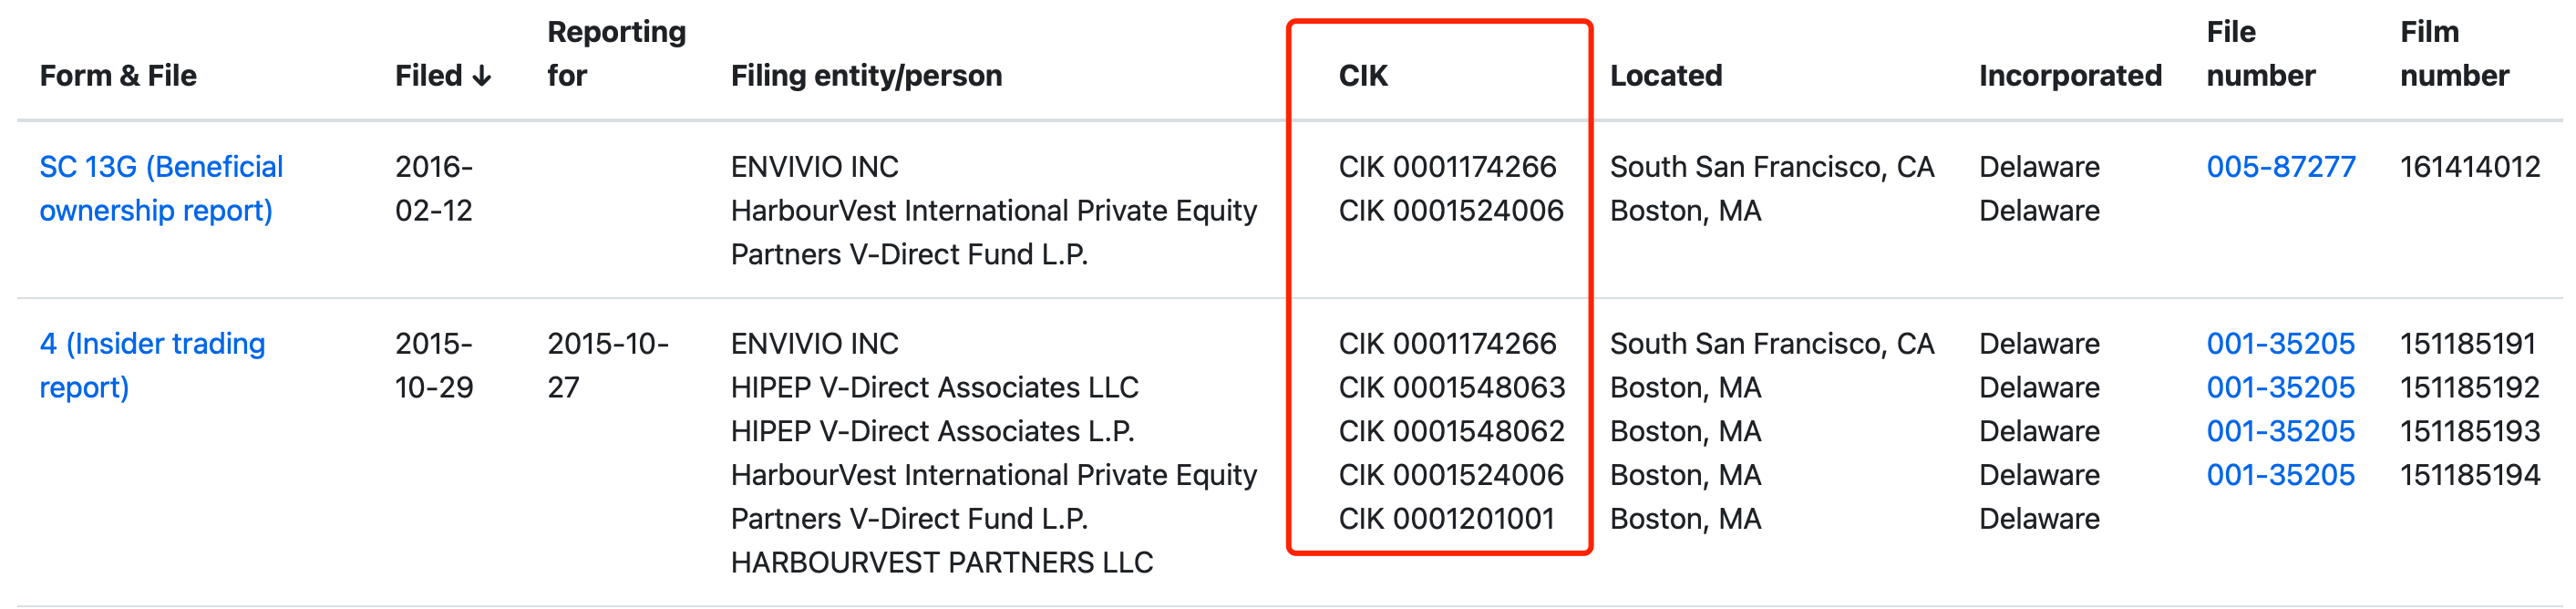
Task: Open file link beside film number 151185193
Action: pyautogui.click(x=2280, y=432)
